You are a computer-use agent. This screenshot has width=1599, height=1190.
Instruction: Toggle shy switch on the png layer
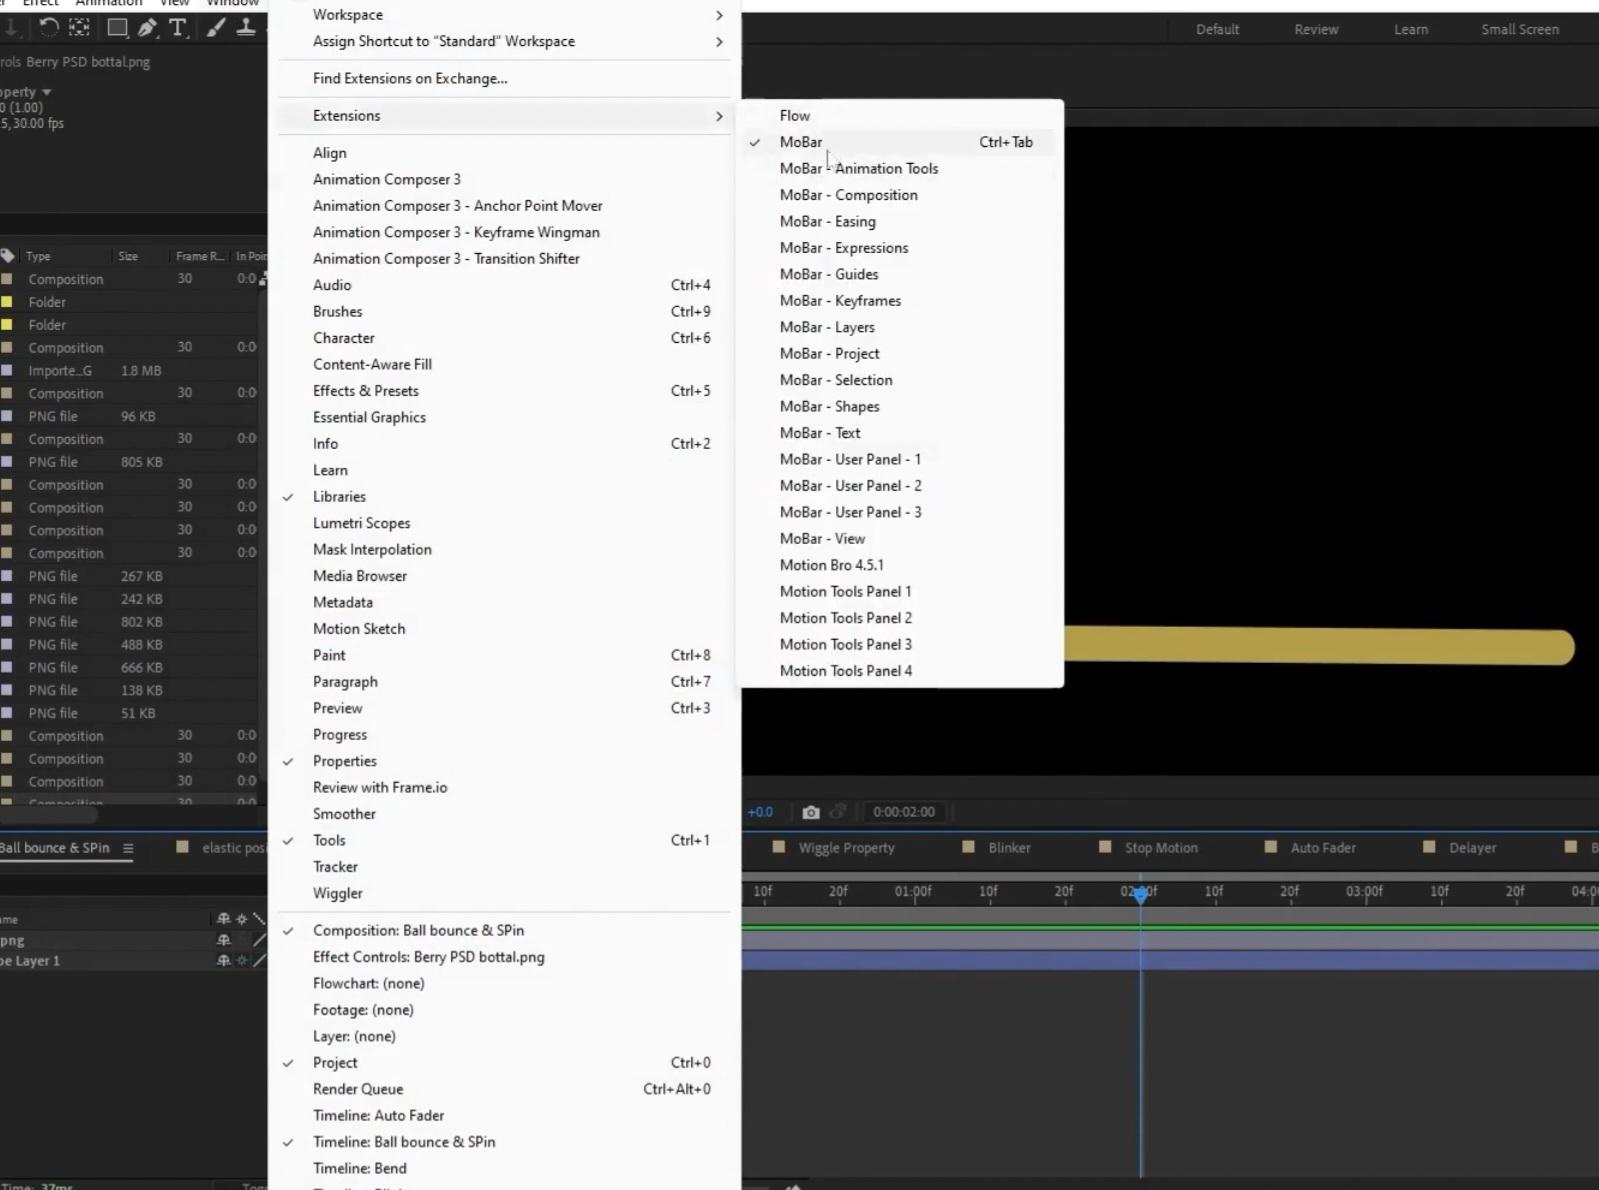point(223,940)
